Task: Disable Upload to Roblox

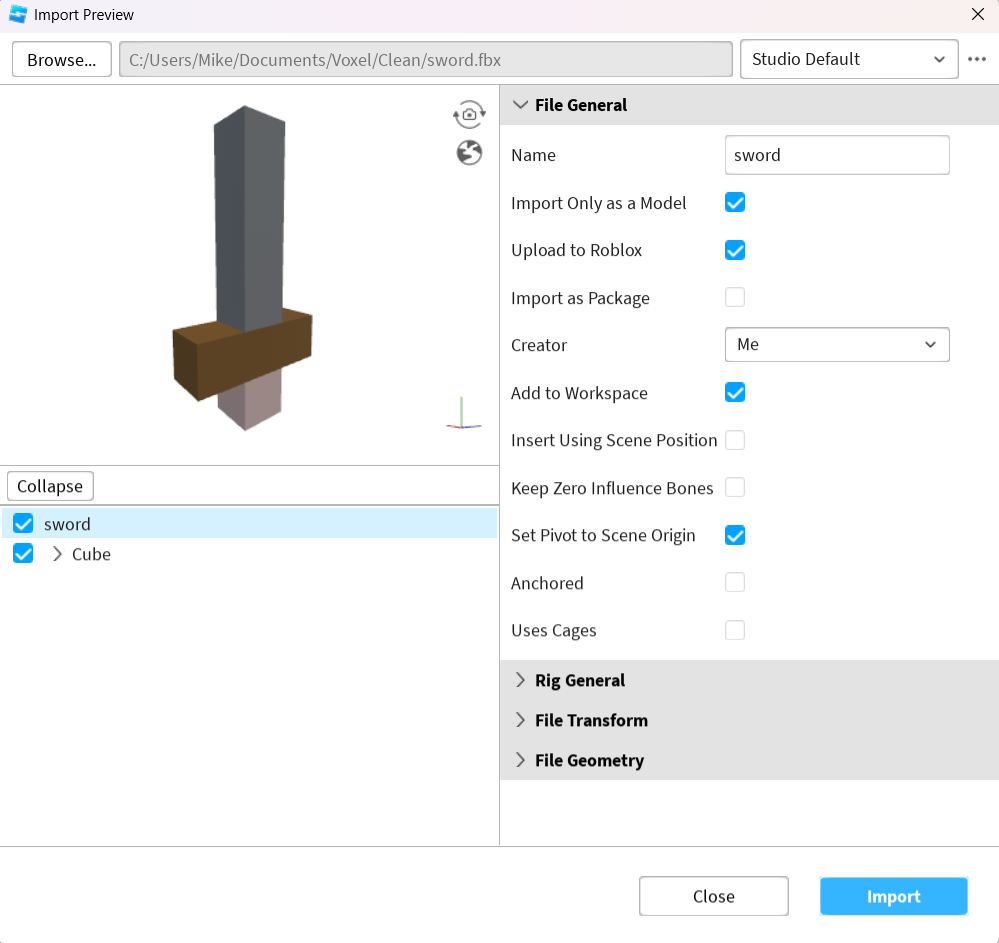Action: [735, 250]
